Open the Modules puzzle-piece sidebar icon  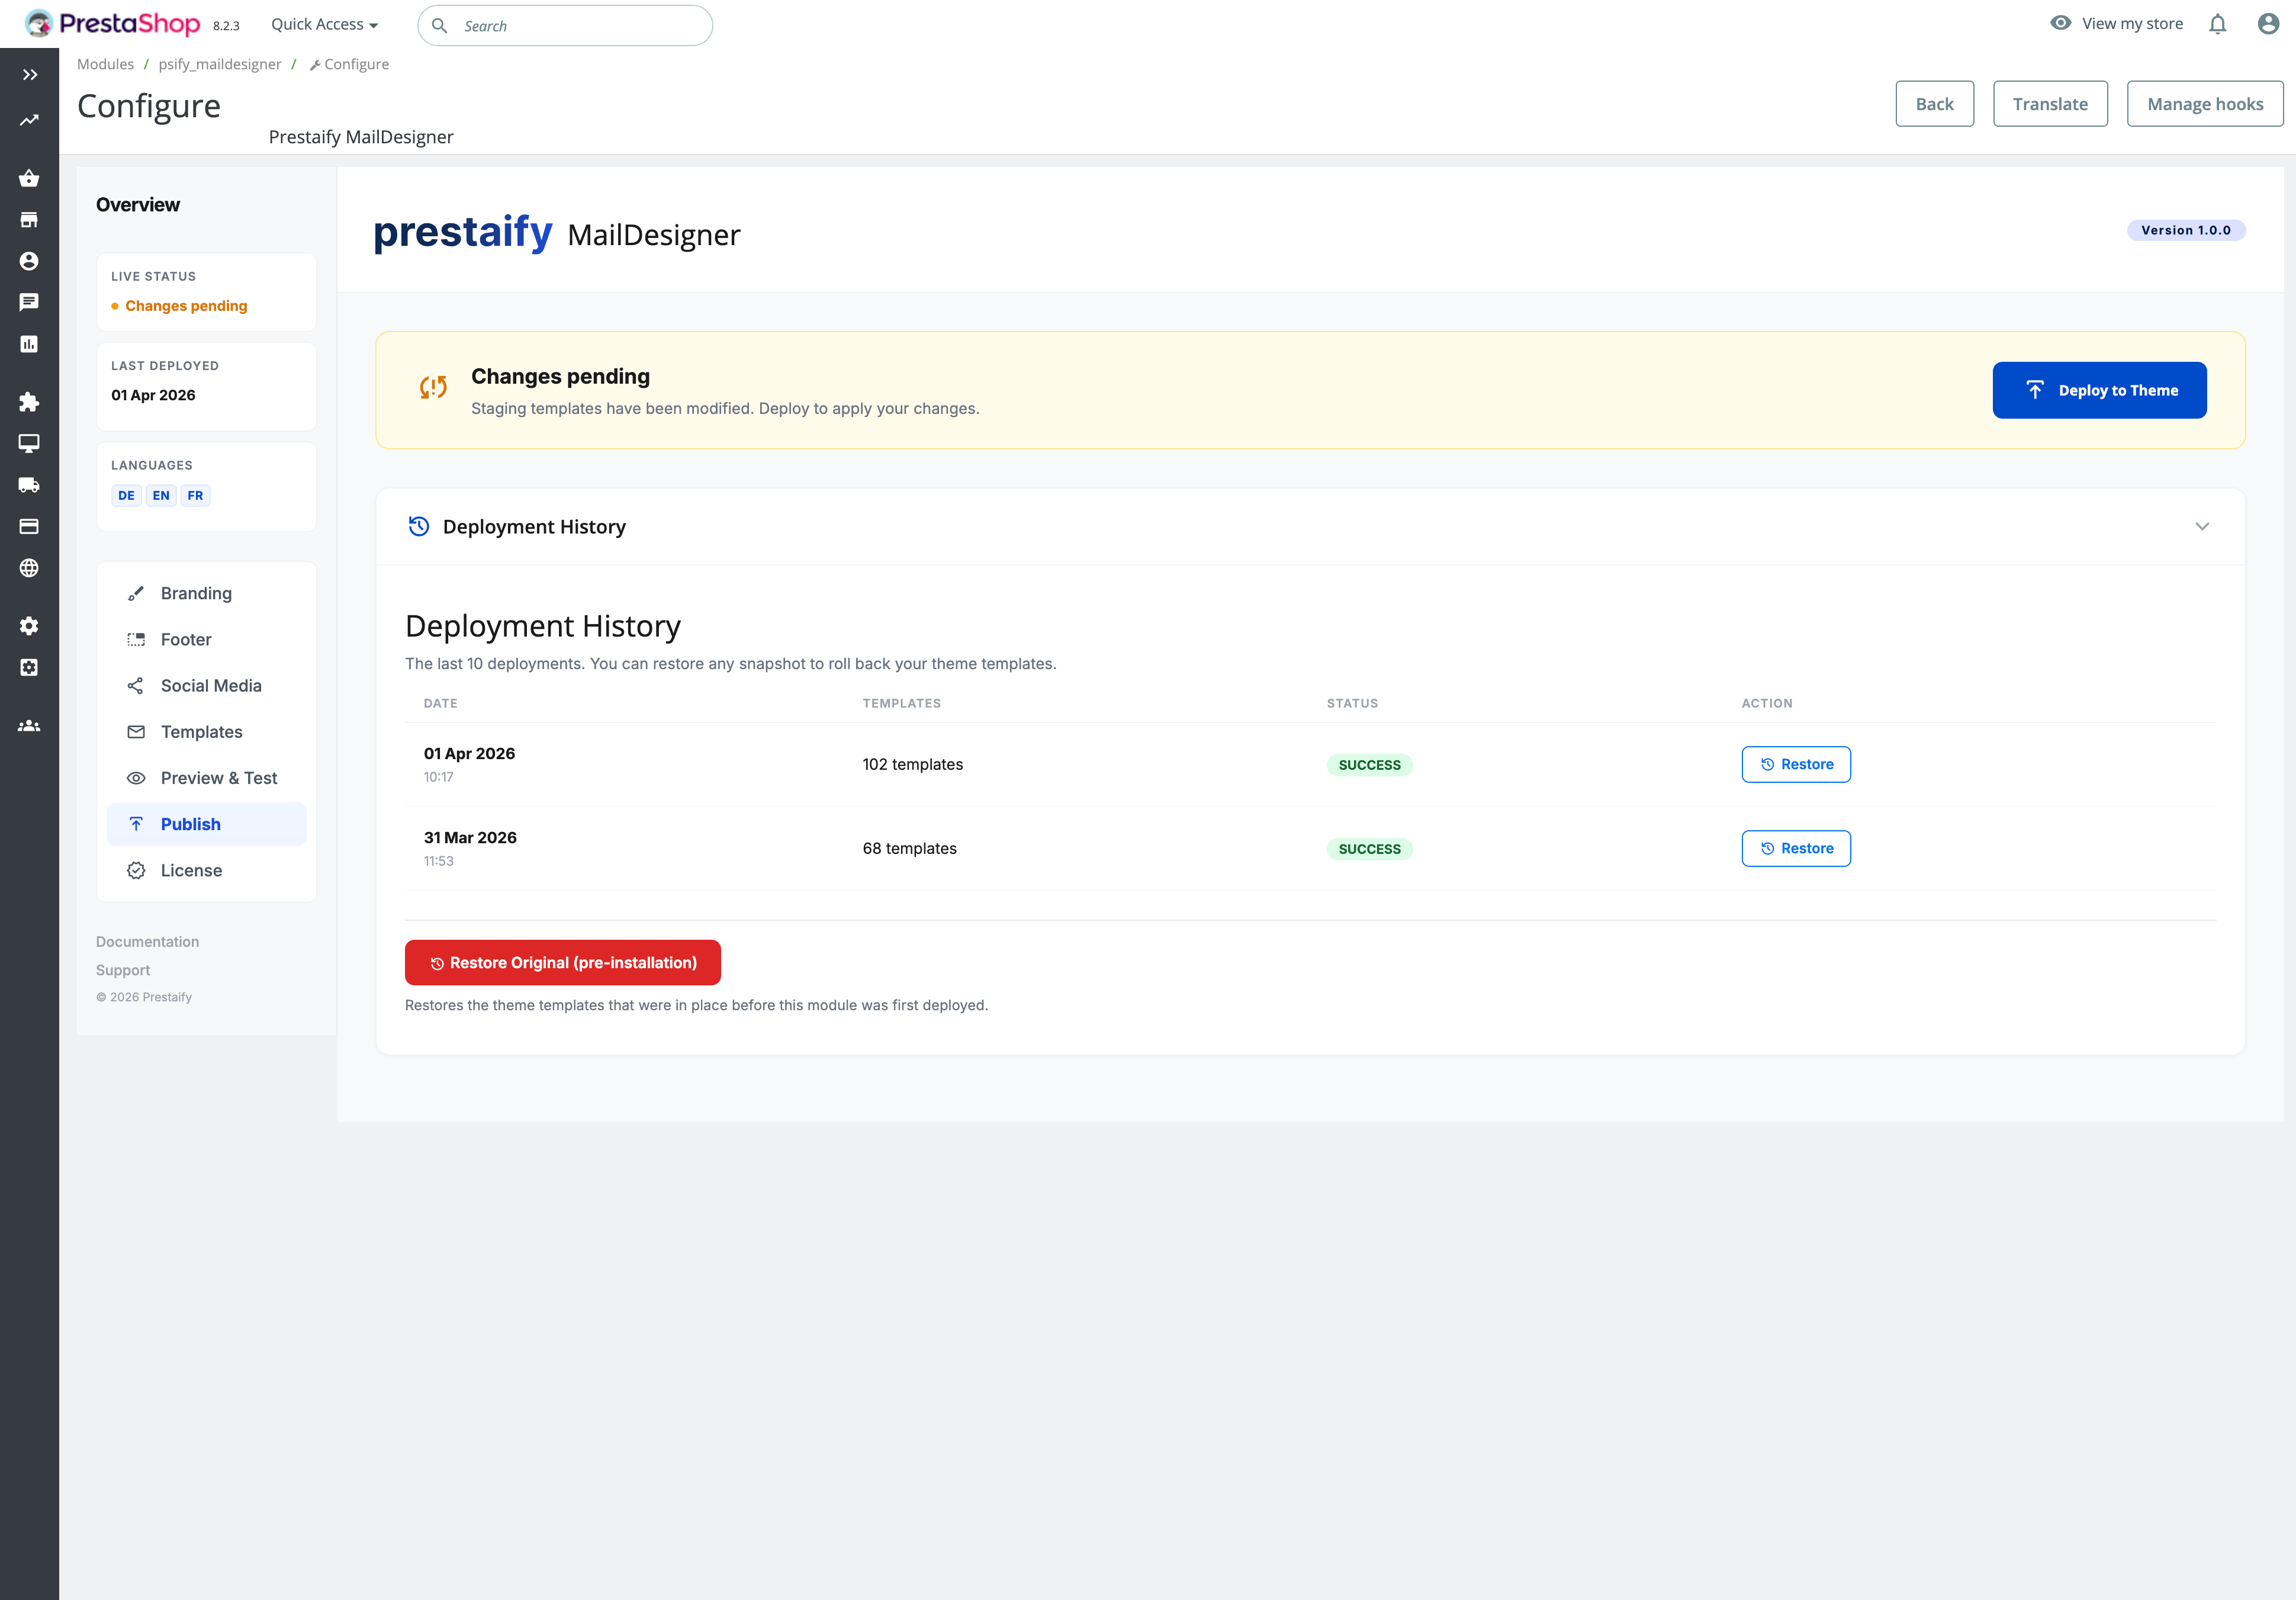[29, 402]
